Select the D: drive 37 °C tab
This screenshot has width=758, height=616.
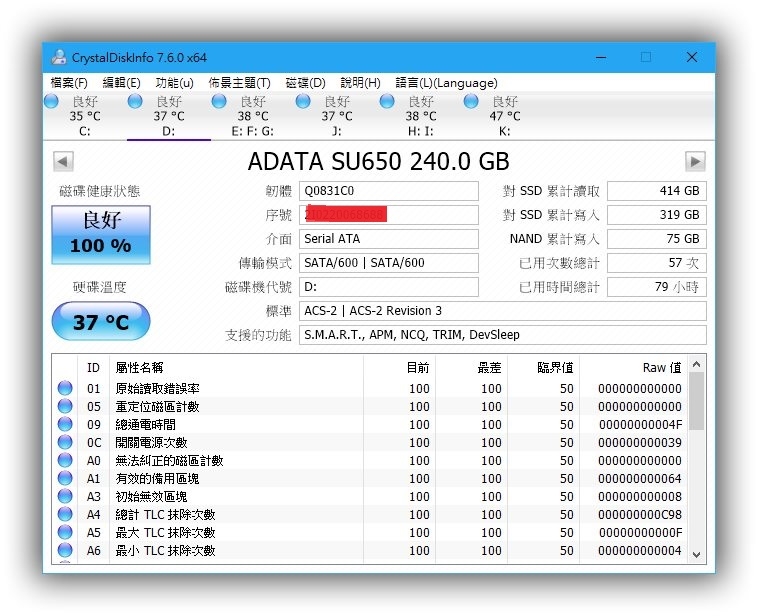[x=169, y=116]
